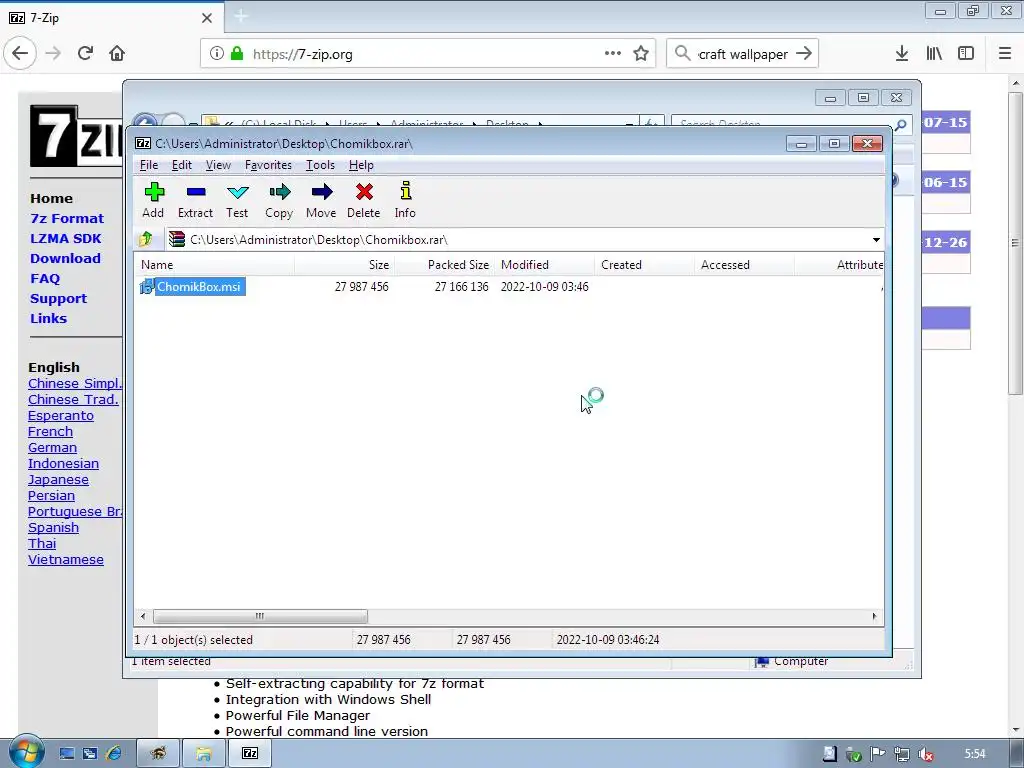
Task: Click the 7-Zip taskbar button
Action: pos(250,754)
